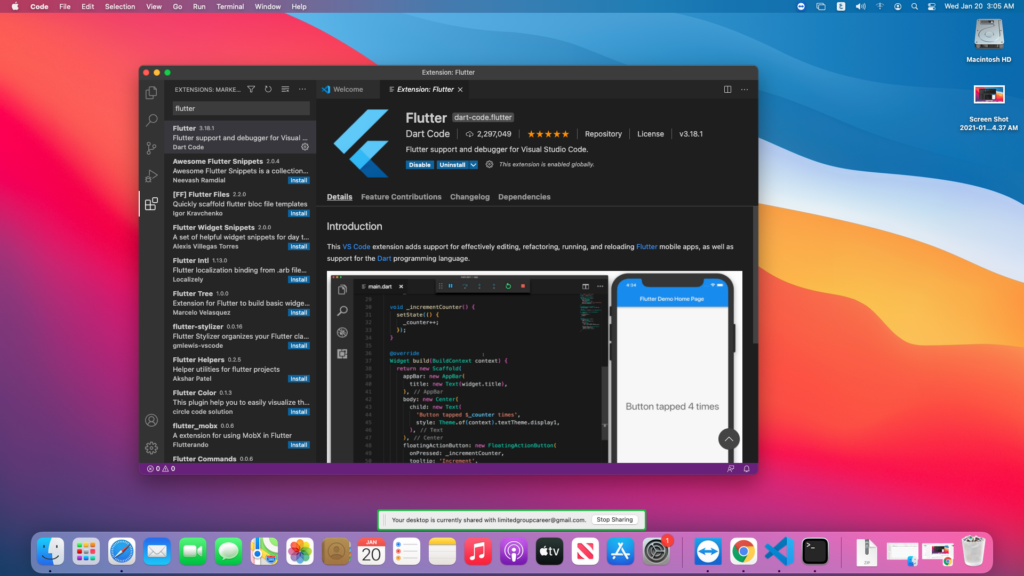Image resolution: width=1024 pixels, height=576 pixels.
Task: Select the Details tab
Action: (x=340, y=197)
